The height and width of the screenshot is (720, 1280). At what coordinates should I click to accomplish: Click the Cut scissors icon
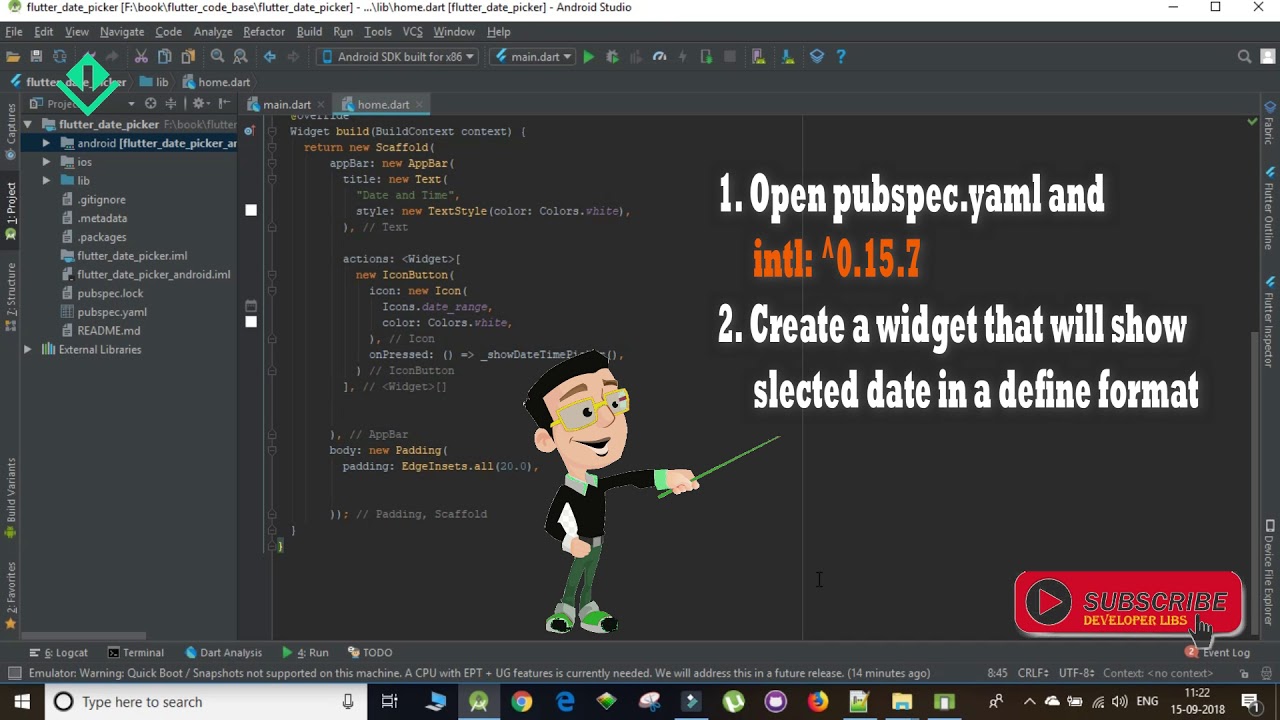[141, 57]
